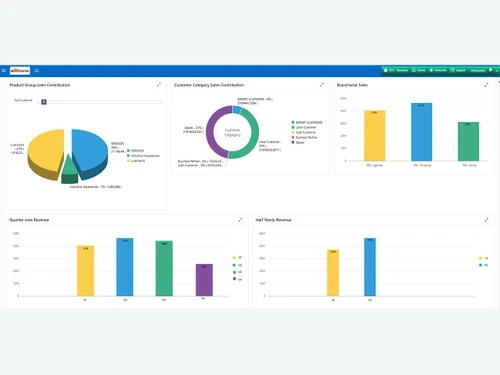
Task: Click the blue Q2 bar in Quarter wise Revenue
Action: pos(125,267)
